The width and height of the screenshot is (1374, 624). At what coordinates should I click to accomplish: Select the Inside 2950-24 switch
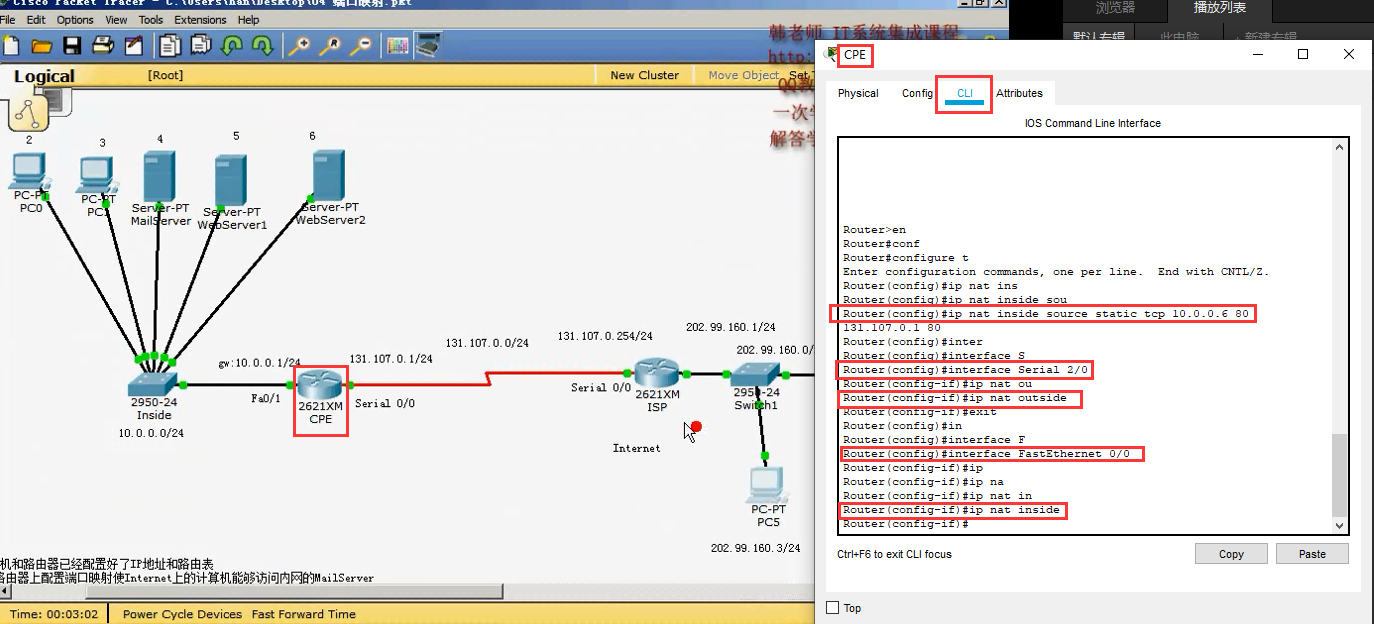153,384
